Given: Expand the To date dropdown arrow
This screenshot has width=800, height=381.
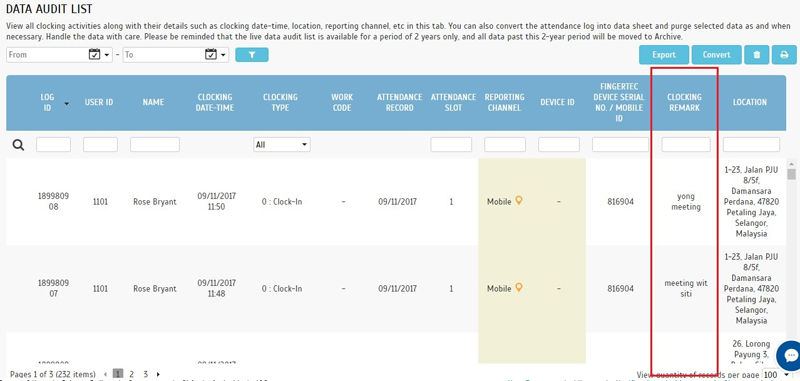Looking at the screenshot, I should point(223,55).
